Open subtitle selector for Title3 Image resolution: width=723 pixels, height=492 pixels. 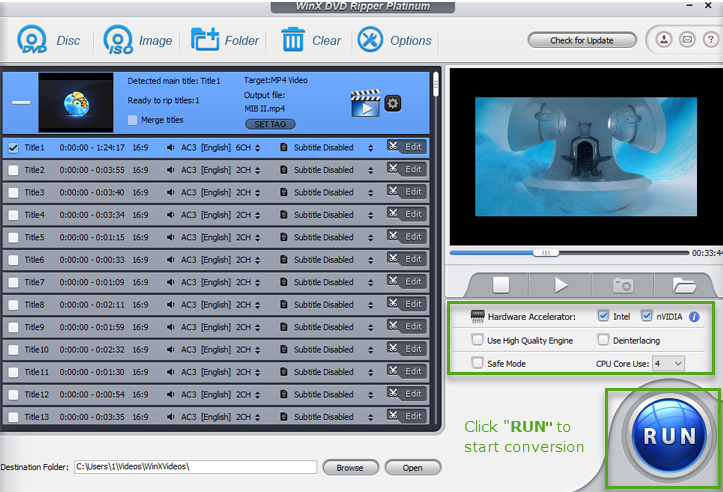coord(370,193)
